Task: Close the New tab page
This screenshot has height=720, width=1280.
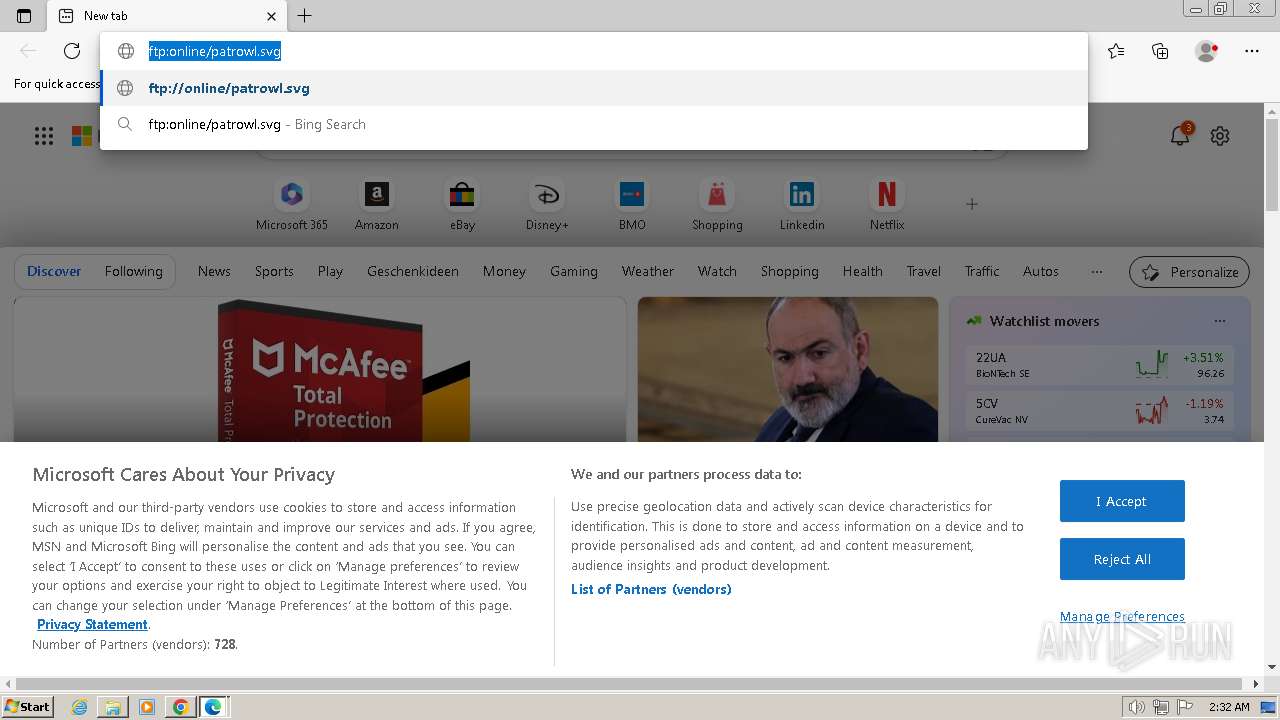Action: [271, 16]
